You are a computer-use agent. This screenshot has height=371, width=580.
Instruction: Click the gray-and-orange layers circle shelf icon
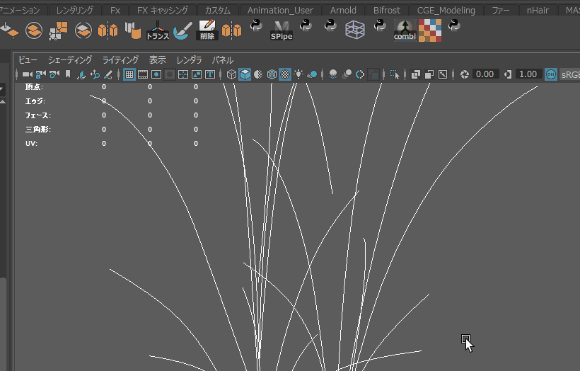point(83,31)
